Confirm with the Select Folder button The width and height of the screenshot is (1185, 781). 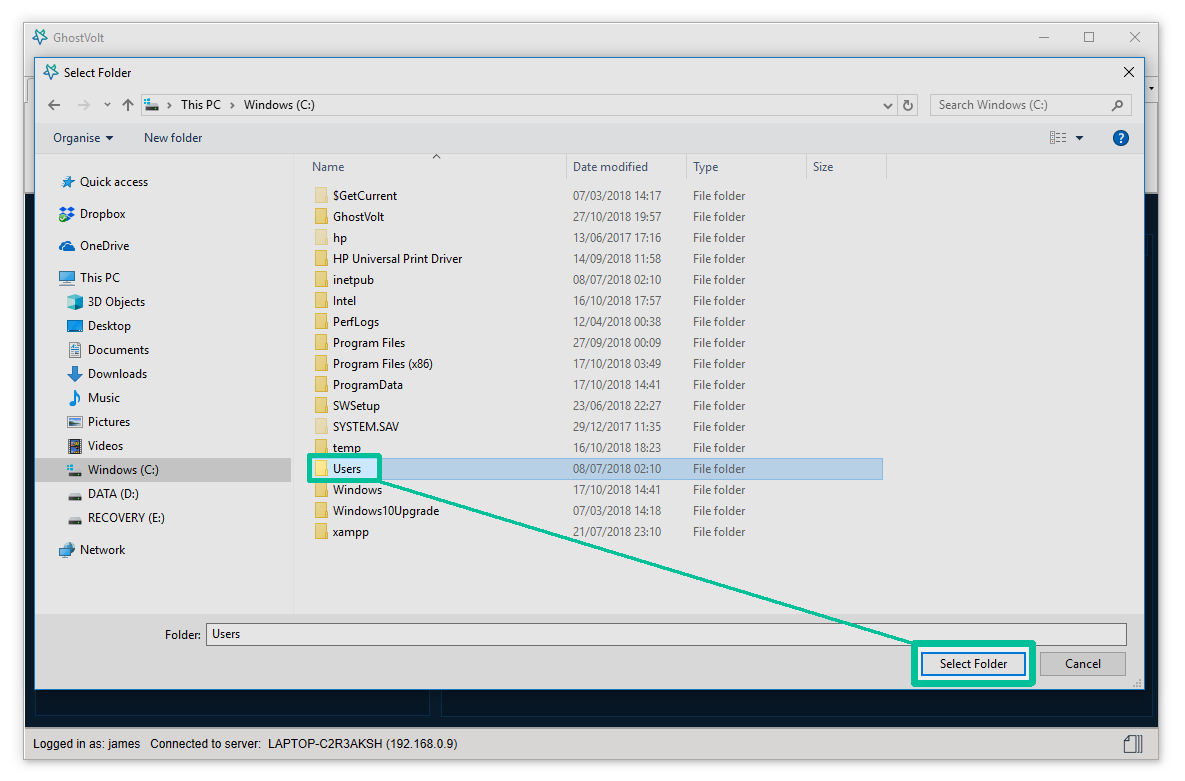click(973, 664)
